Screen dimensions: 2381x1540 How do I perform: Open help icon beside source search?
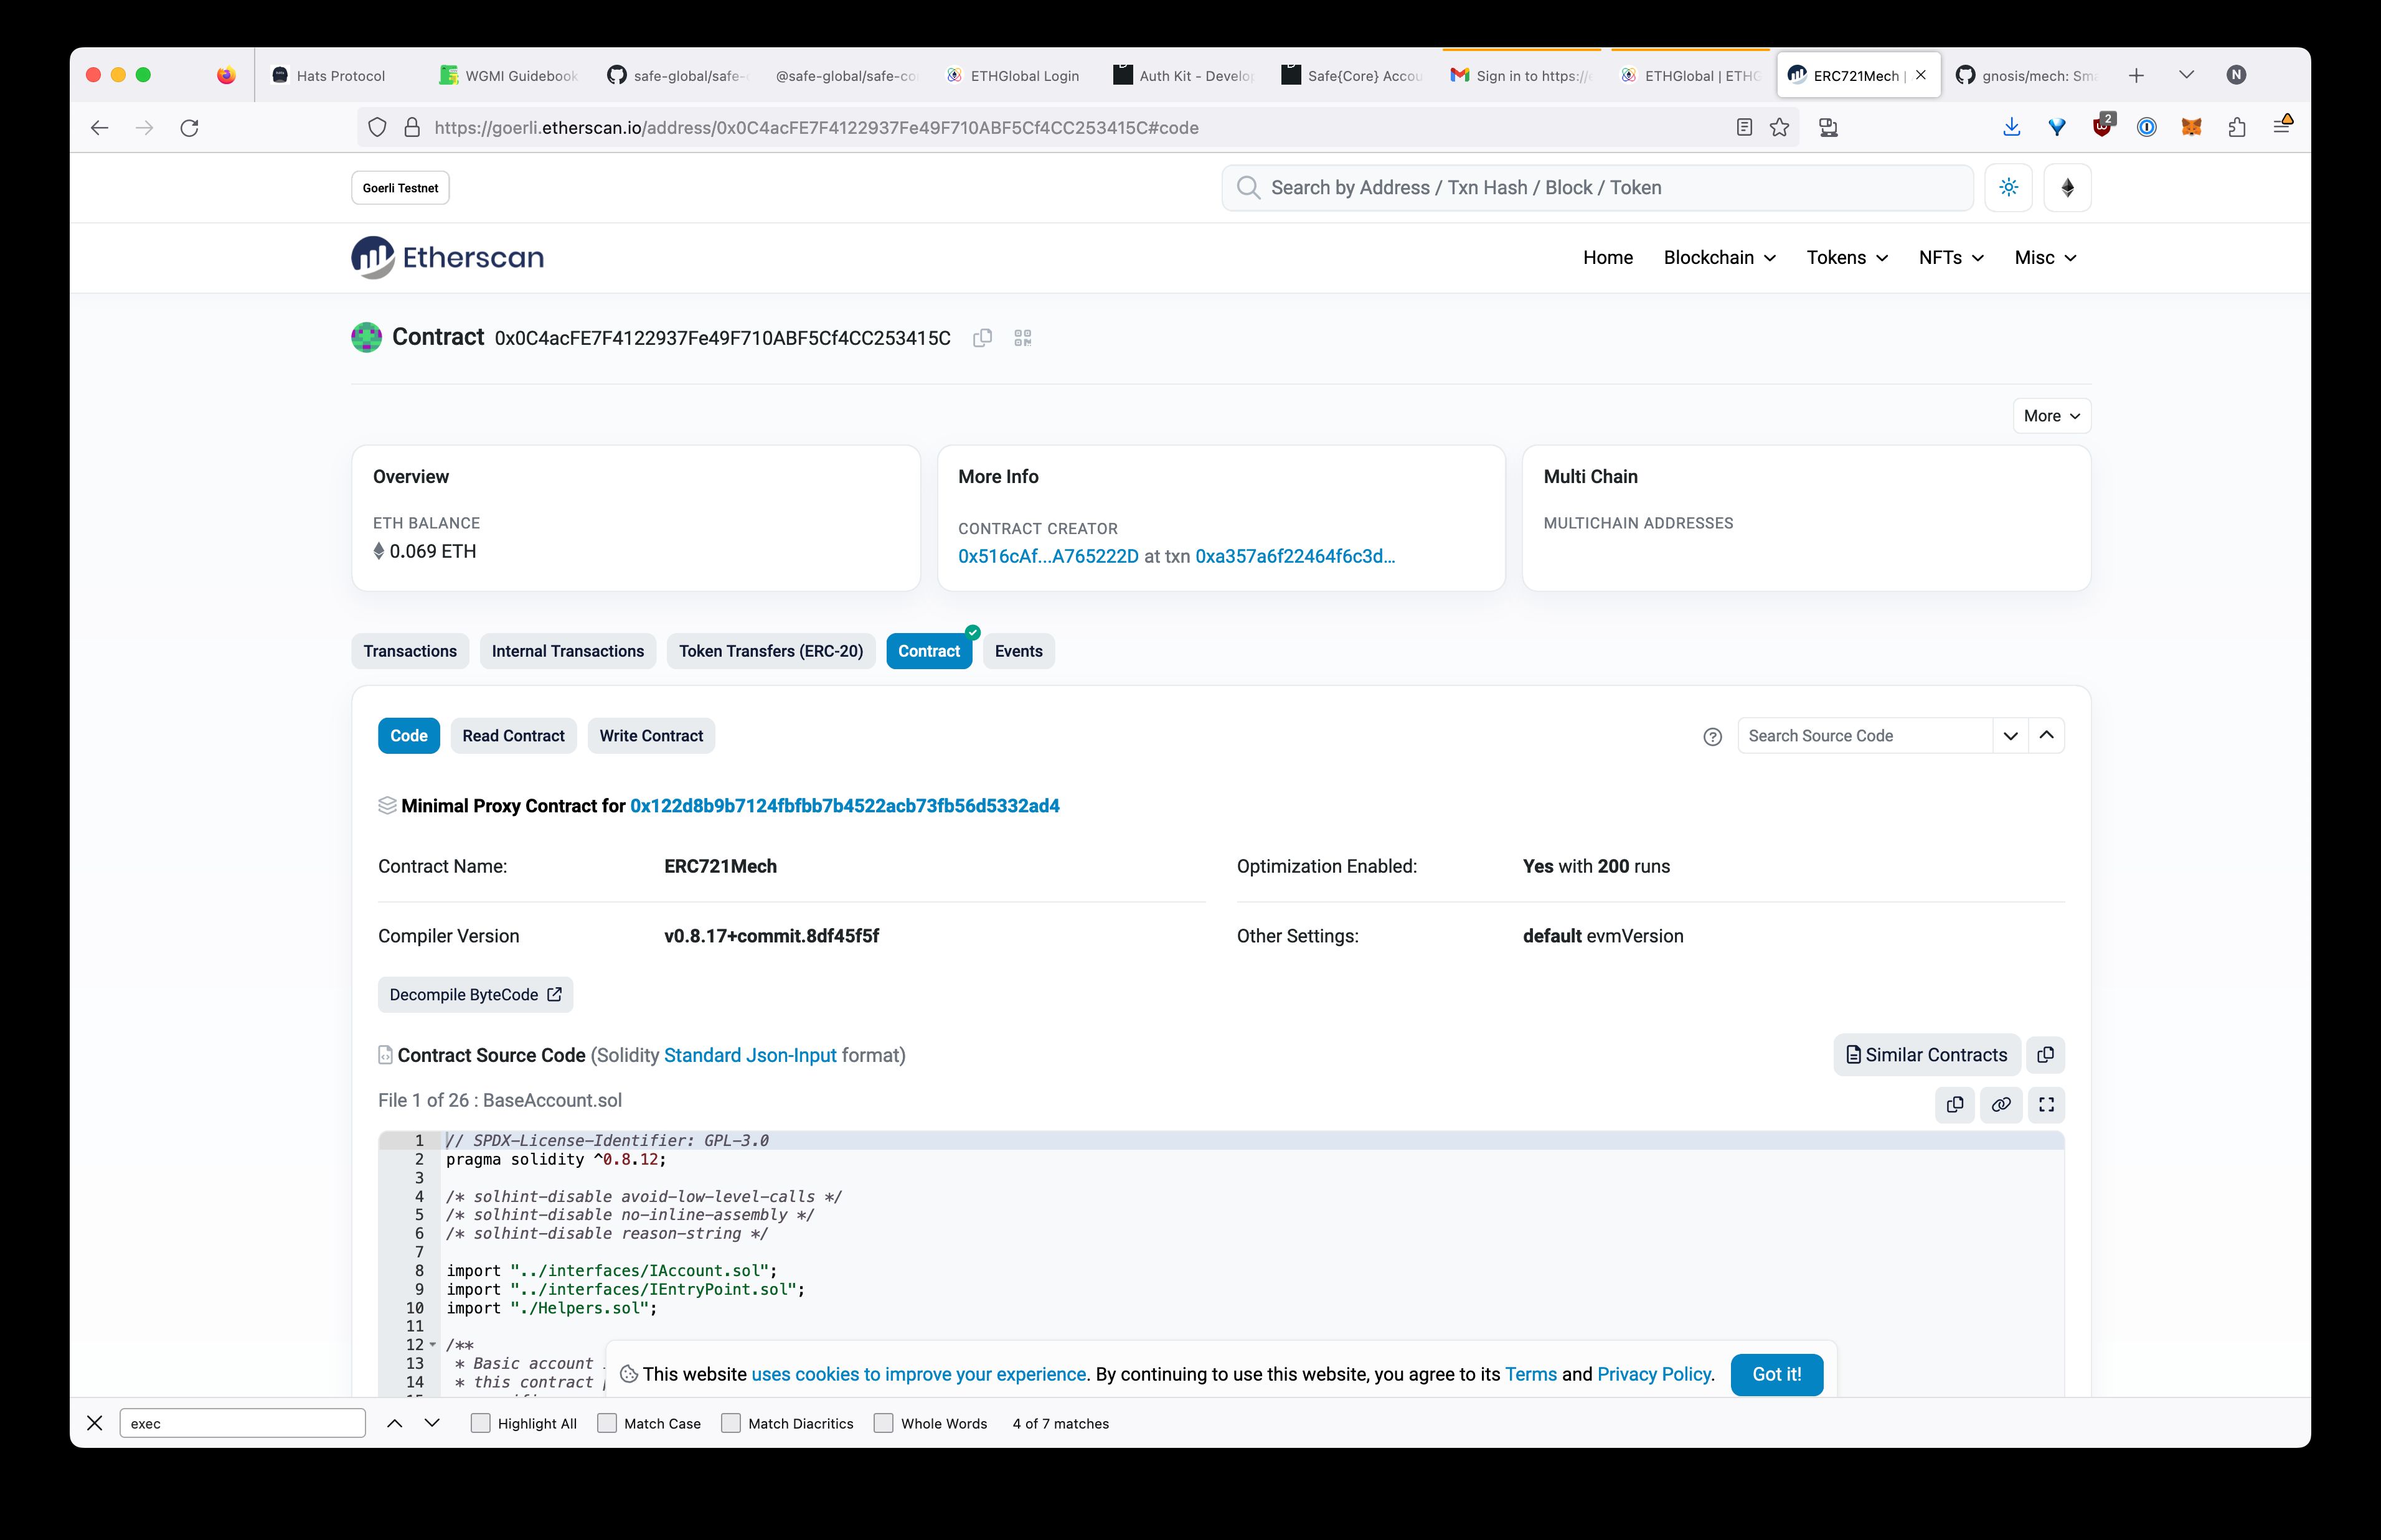pos(1712,737)
